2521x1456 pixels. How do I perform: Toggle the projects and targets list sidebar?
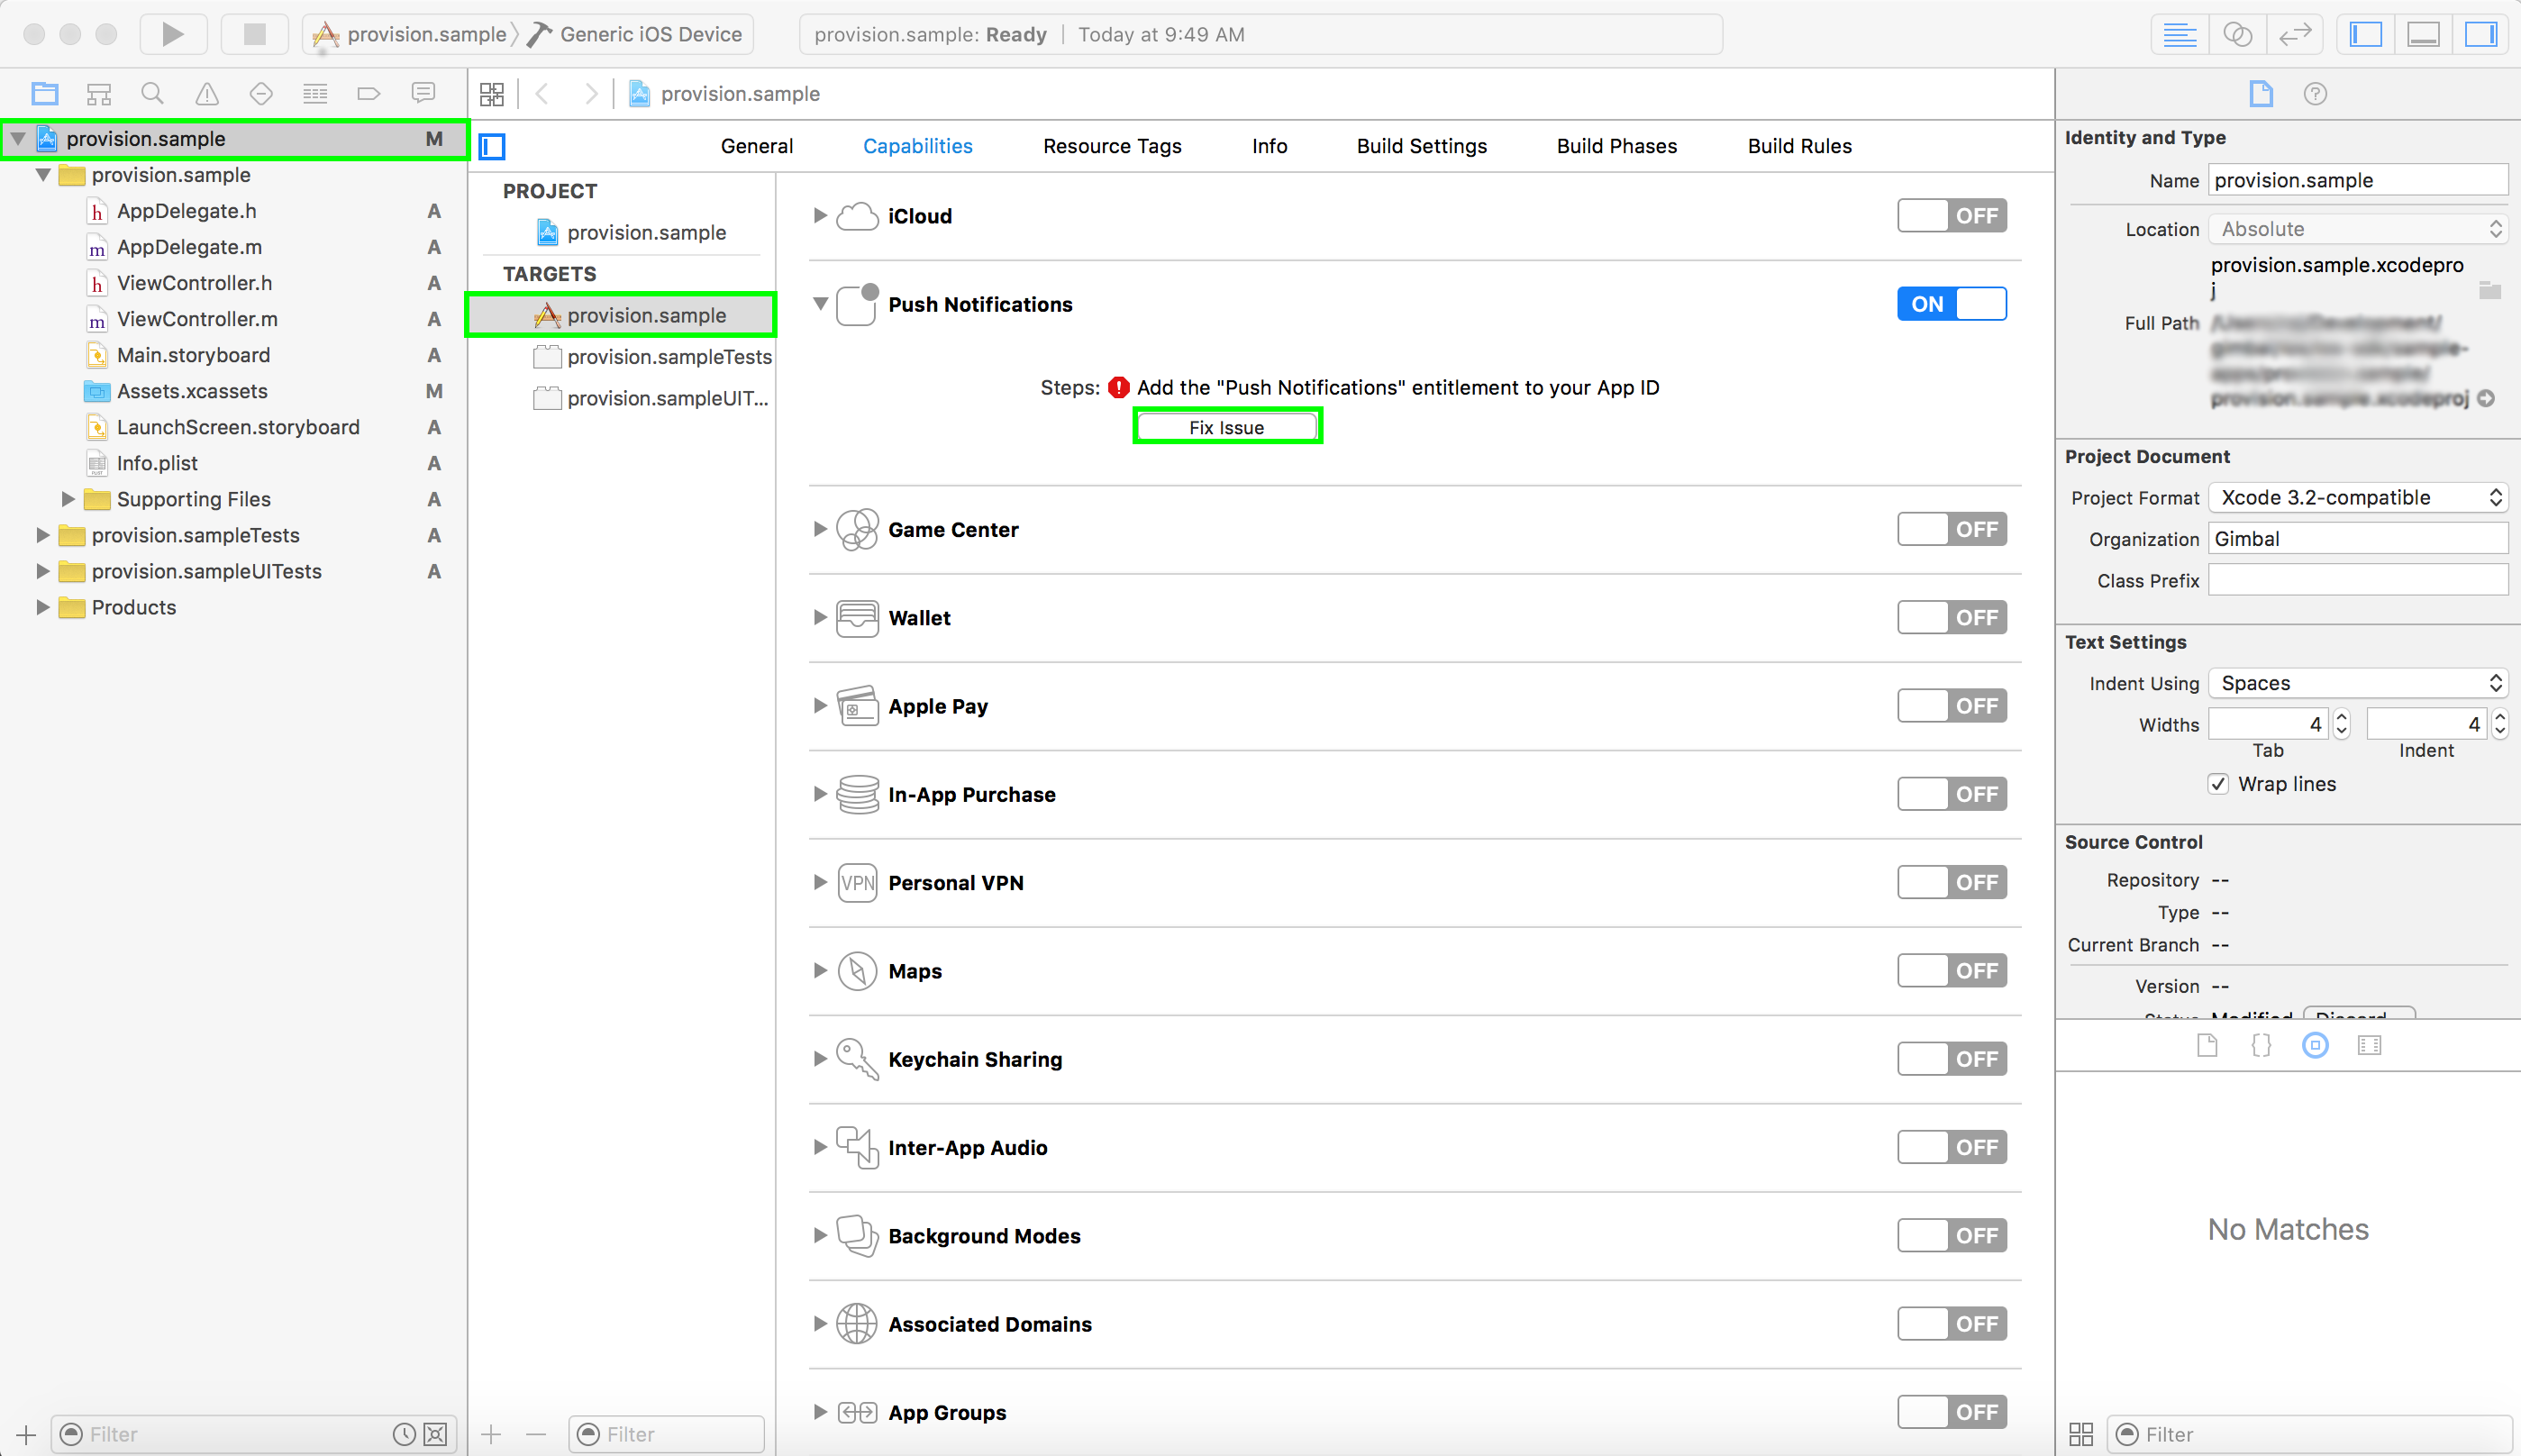pyautogui.click(x=492, y=147)
